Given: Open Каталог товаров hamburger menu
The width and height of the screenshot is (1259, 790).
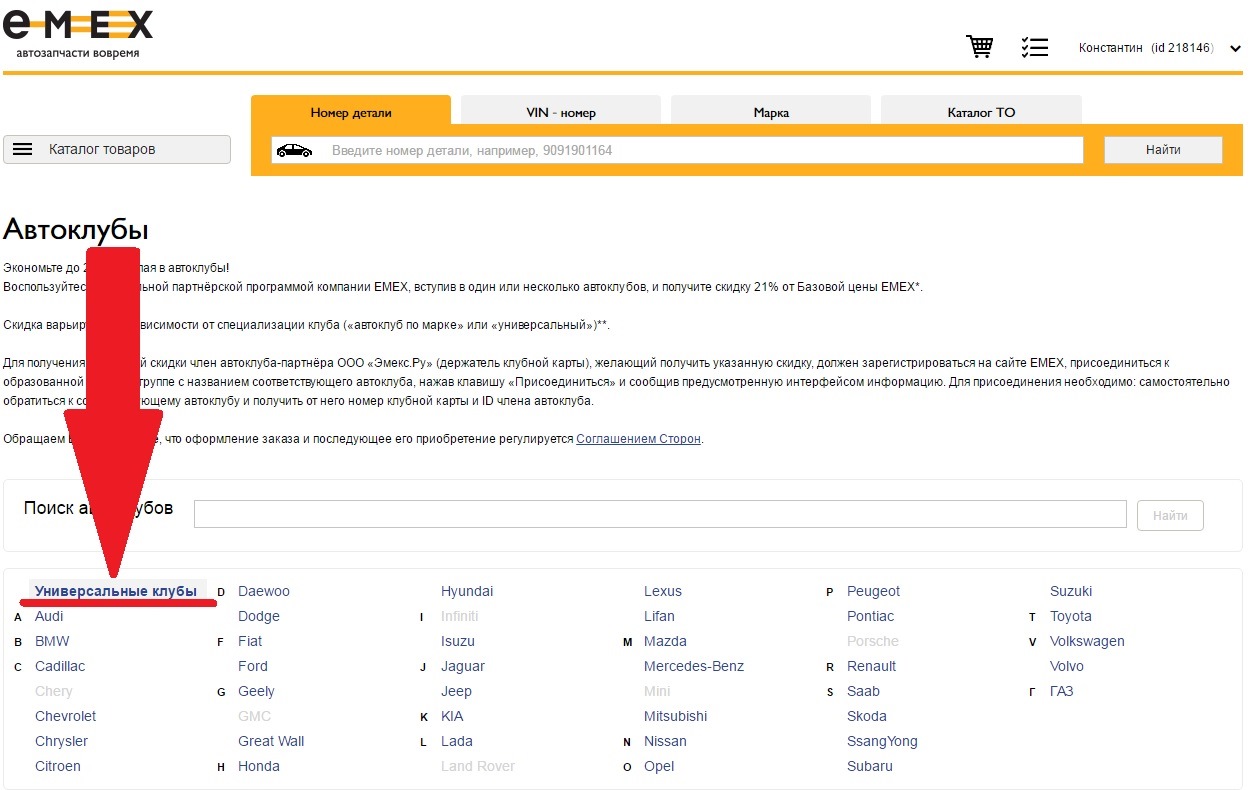Looking at the screenshot, I should tap(117, 149).
